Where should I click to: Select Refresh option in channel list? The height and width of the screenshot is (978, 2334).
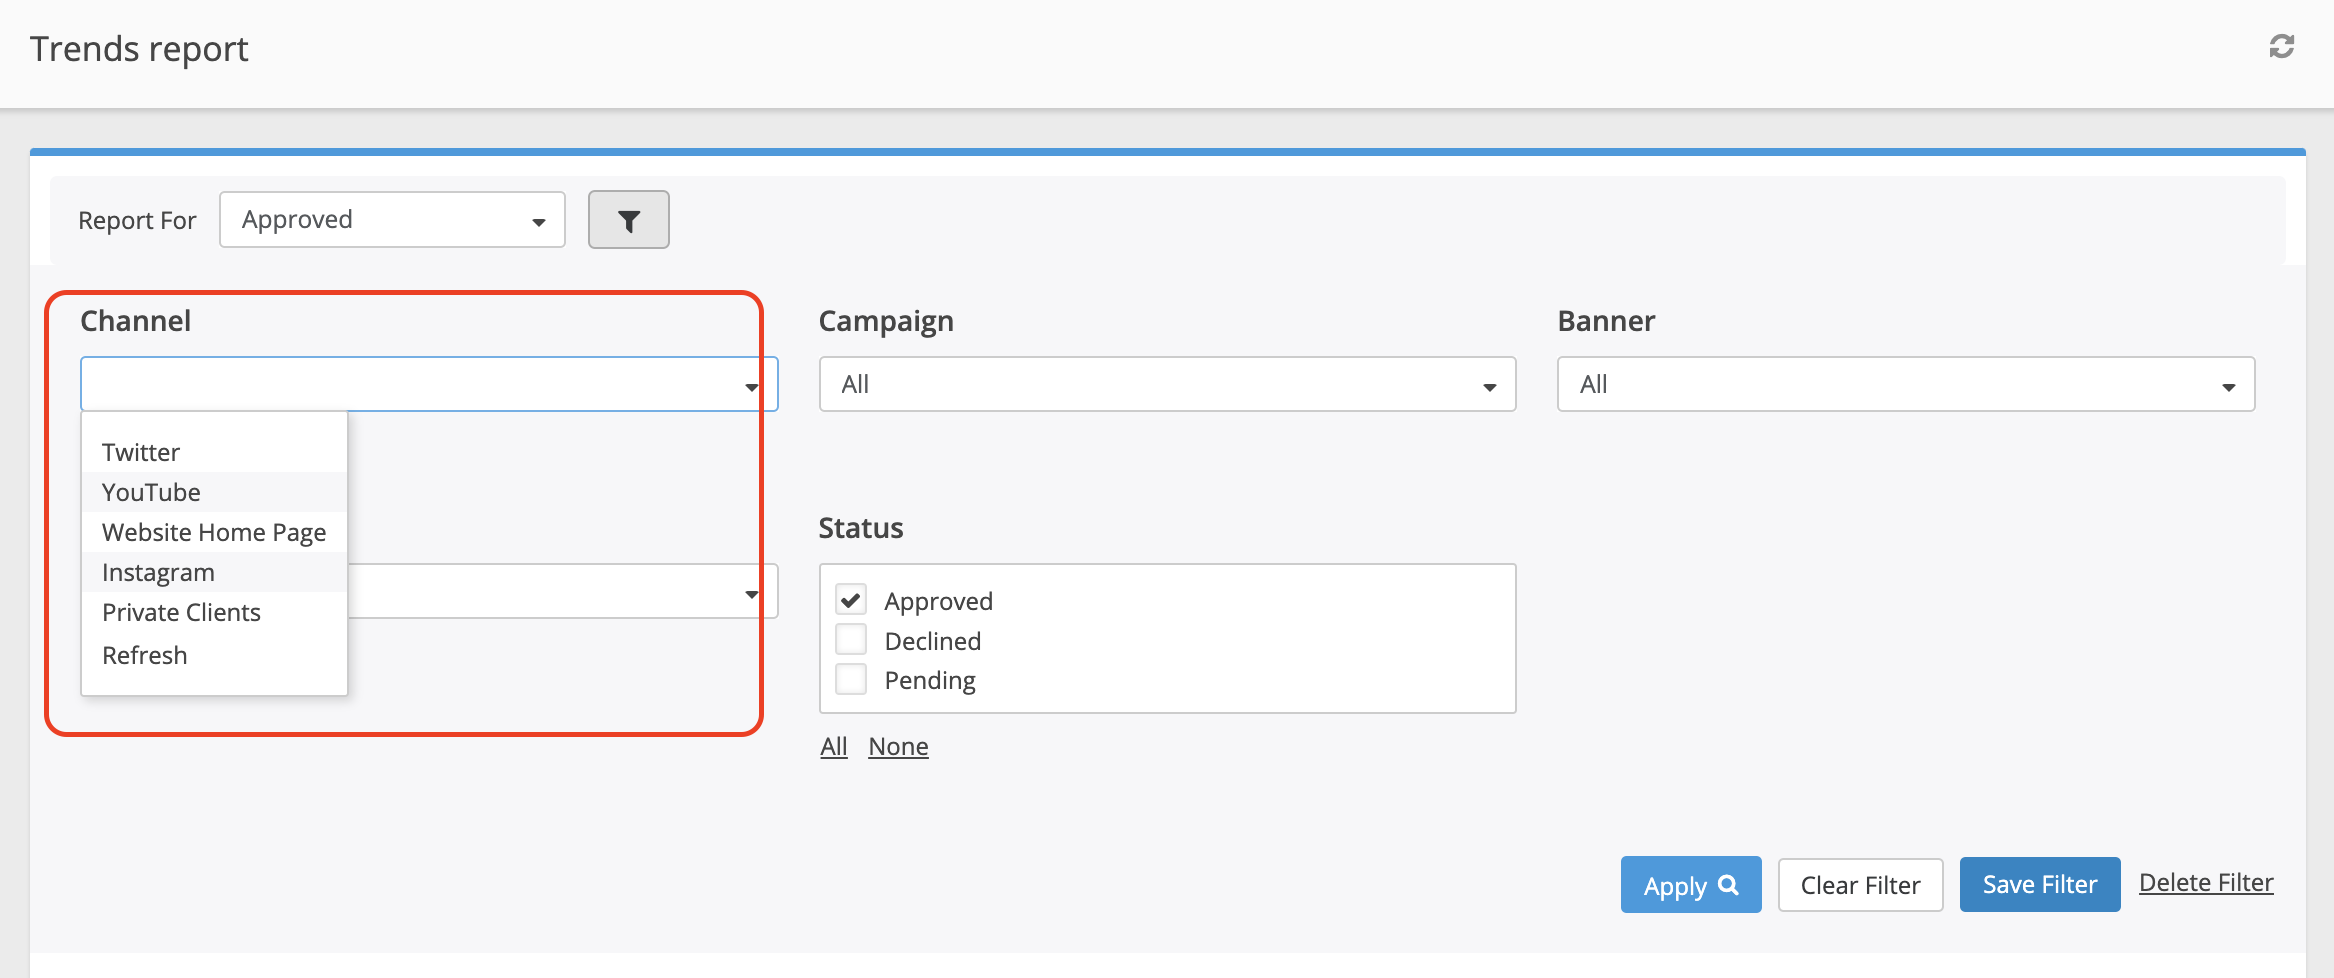coord(145,655)
